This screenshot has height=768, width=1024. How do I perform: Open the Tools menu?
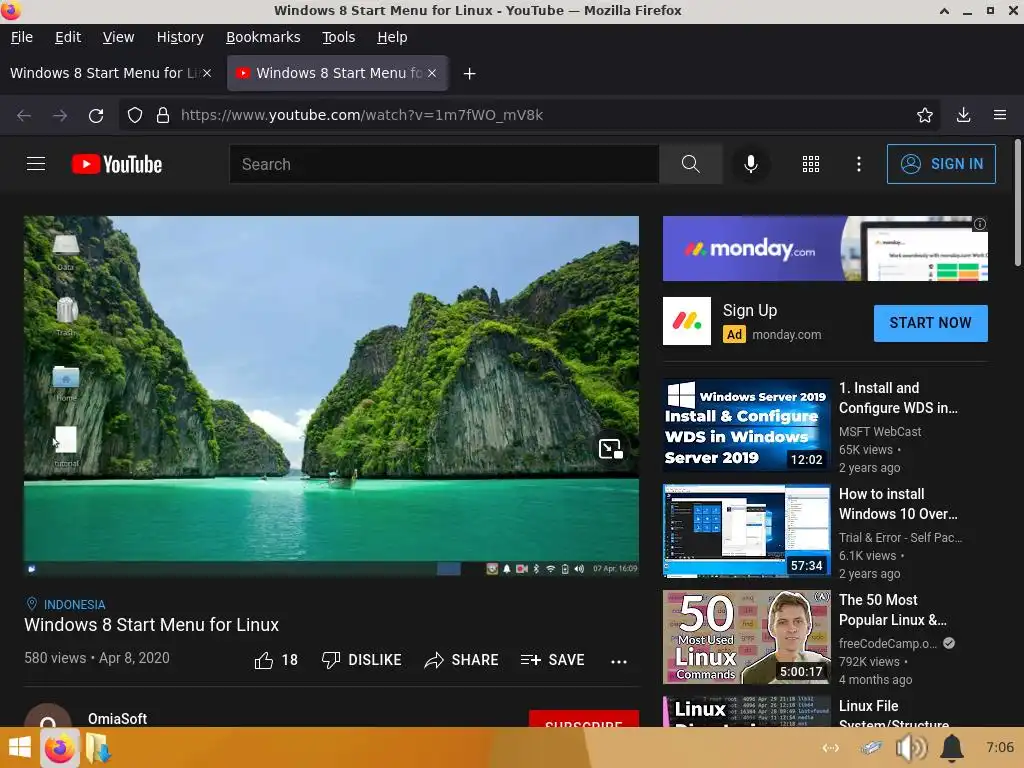338,37
